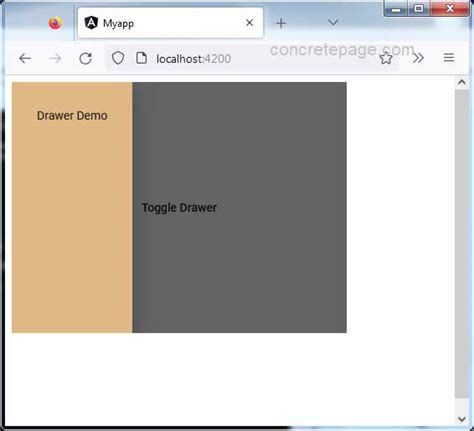Click the Toggle Drawer button
The image size is (474, 431).
(x=179, y=207)
